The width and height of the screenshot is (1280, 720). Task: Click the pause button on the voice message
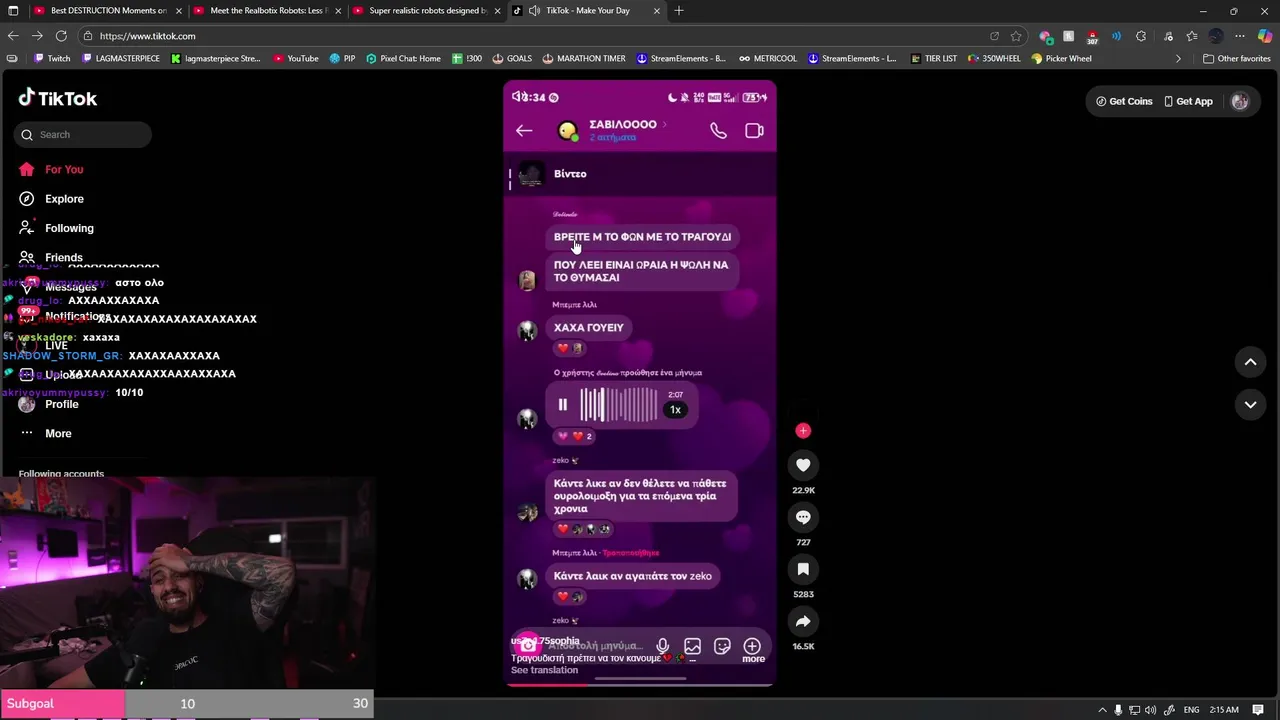(562, 405)
